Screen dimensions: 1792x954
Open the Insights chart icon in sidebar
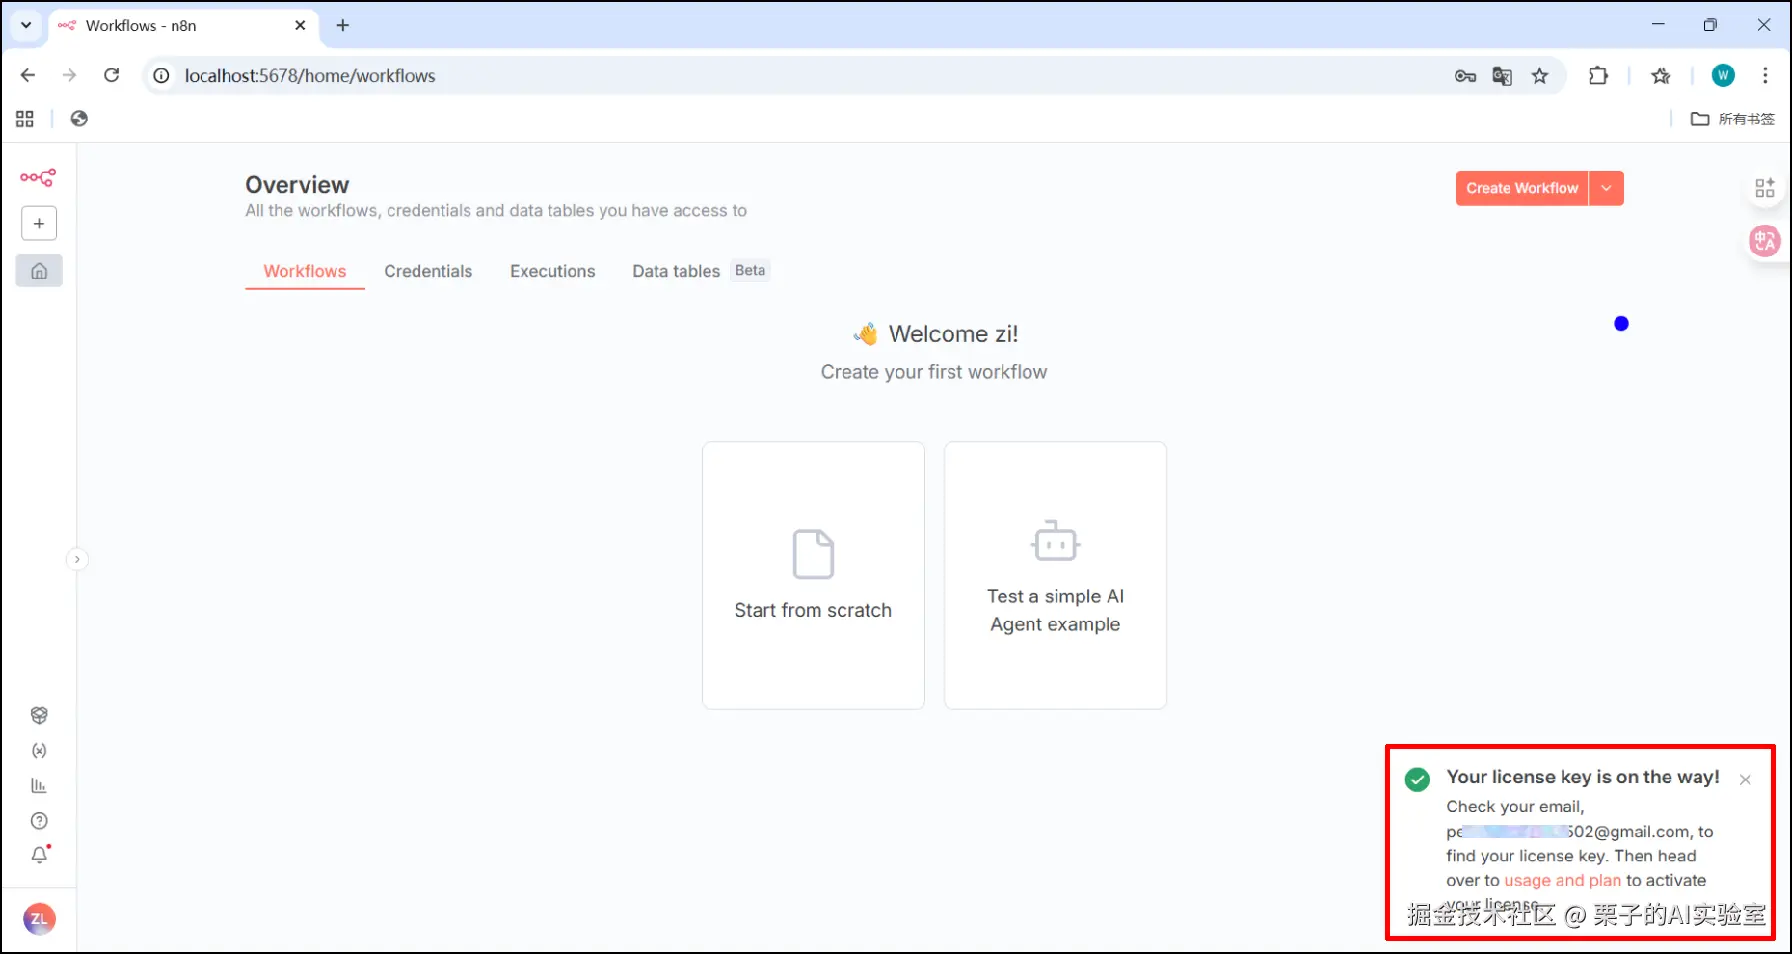39,785
